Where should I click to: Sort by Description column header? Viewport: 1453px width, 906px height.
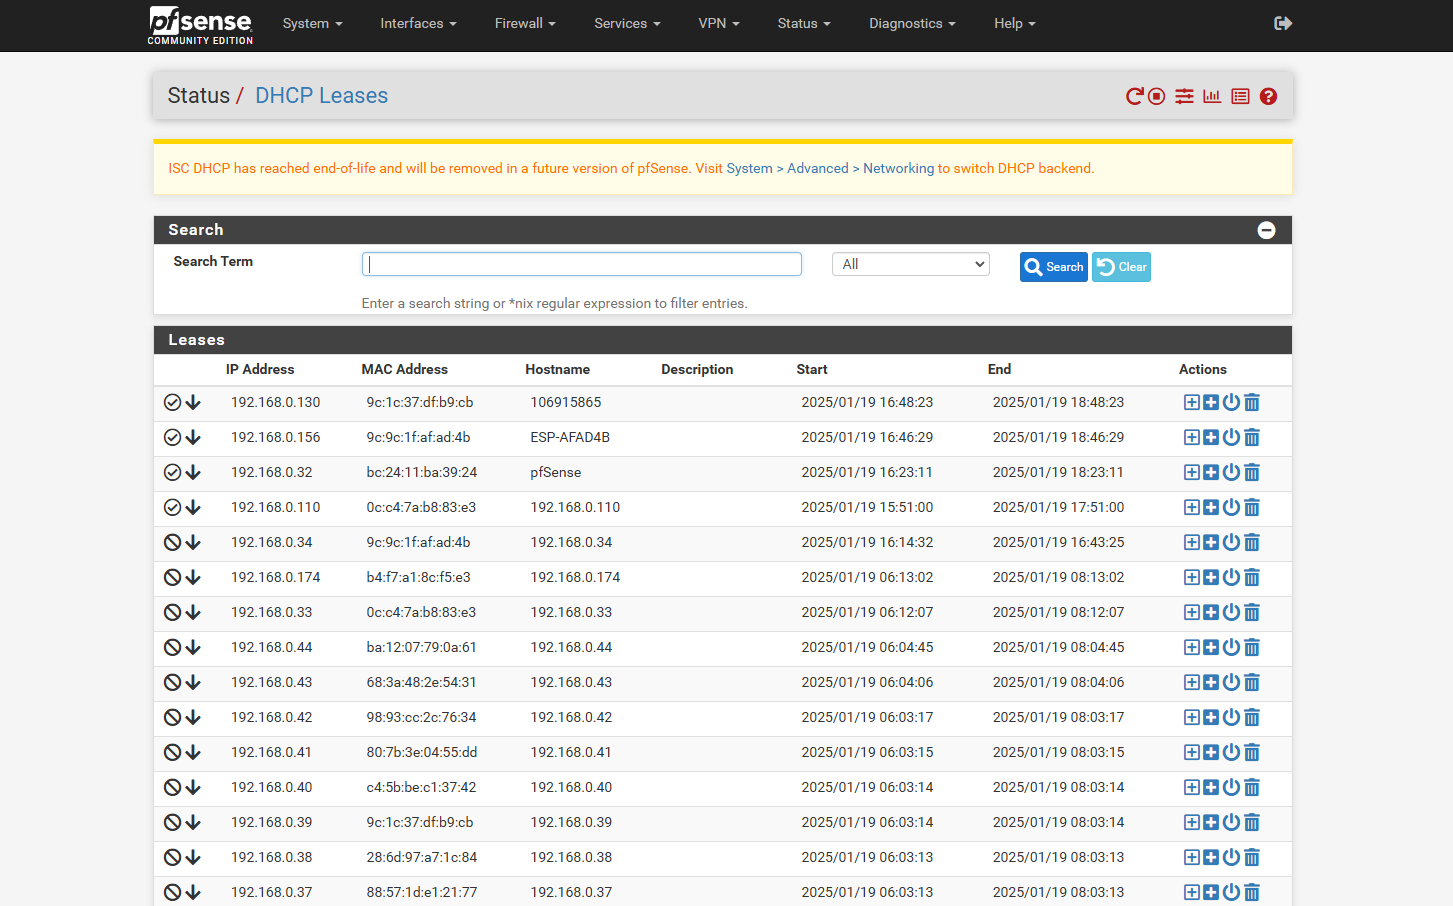coord(697,369)
